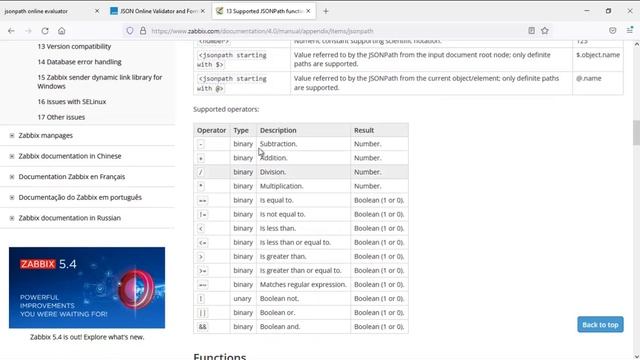
Task: Expand Documentation Zabbix en Français
Action: (x=12, y=177)
